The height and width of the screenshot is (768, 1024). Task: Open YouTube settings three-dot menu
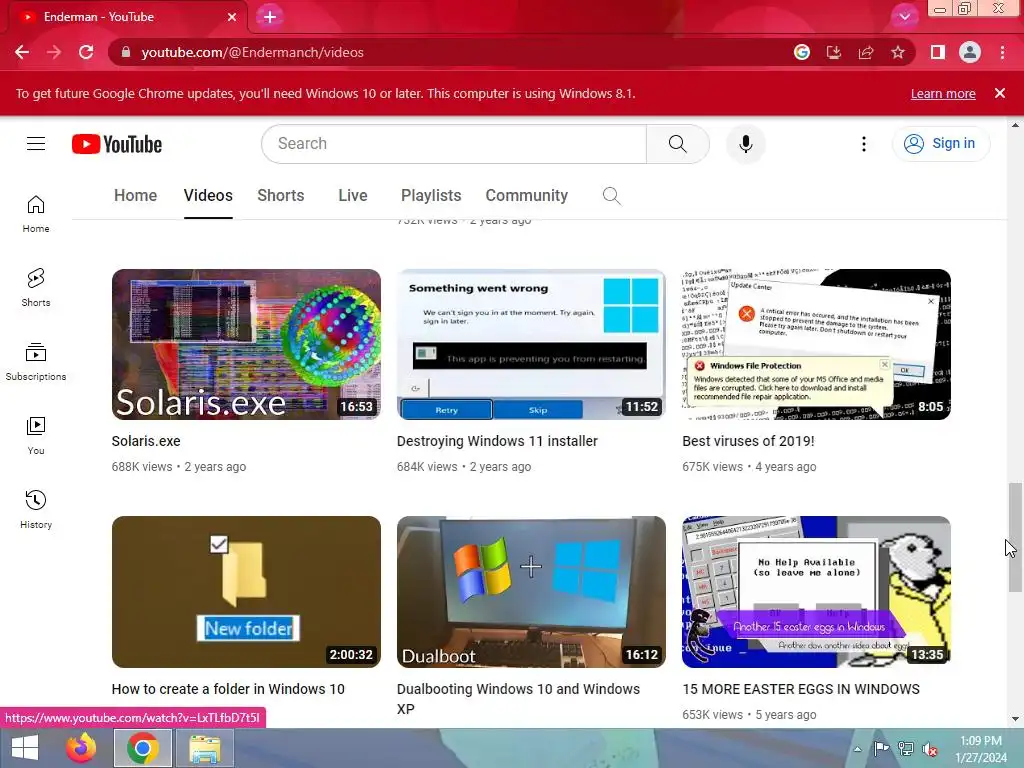tap(864, 144)
